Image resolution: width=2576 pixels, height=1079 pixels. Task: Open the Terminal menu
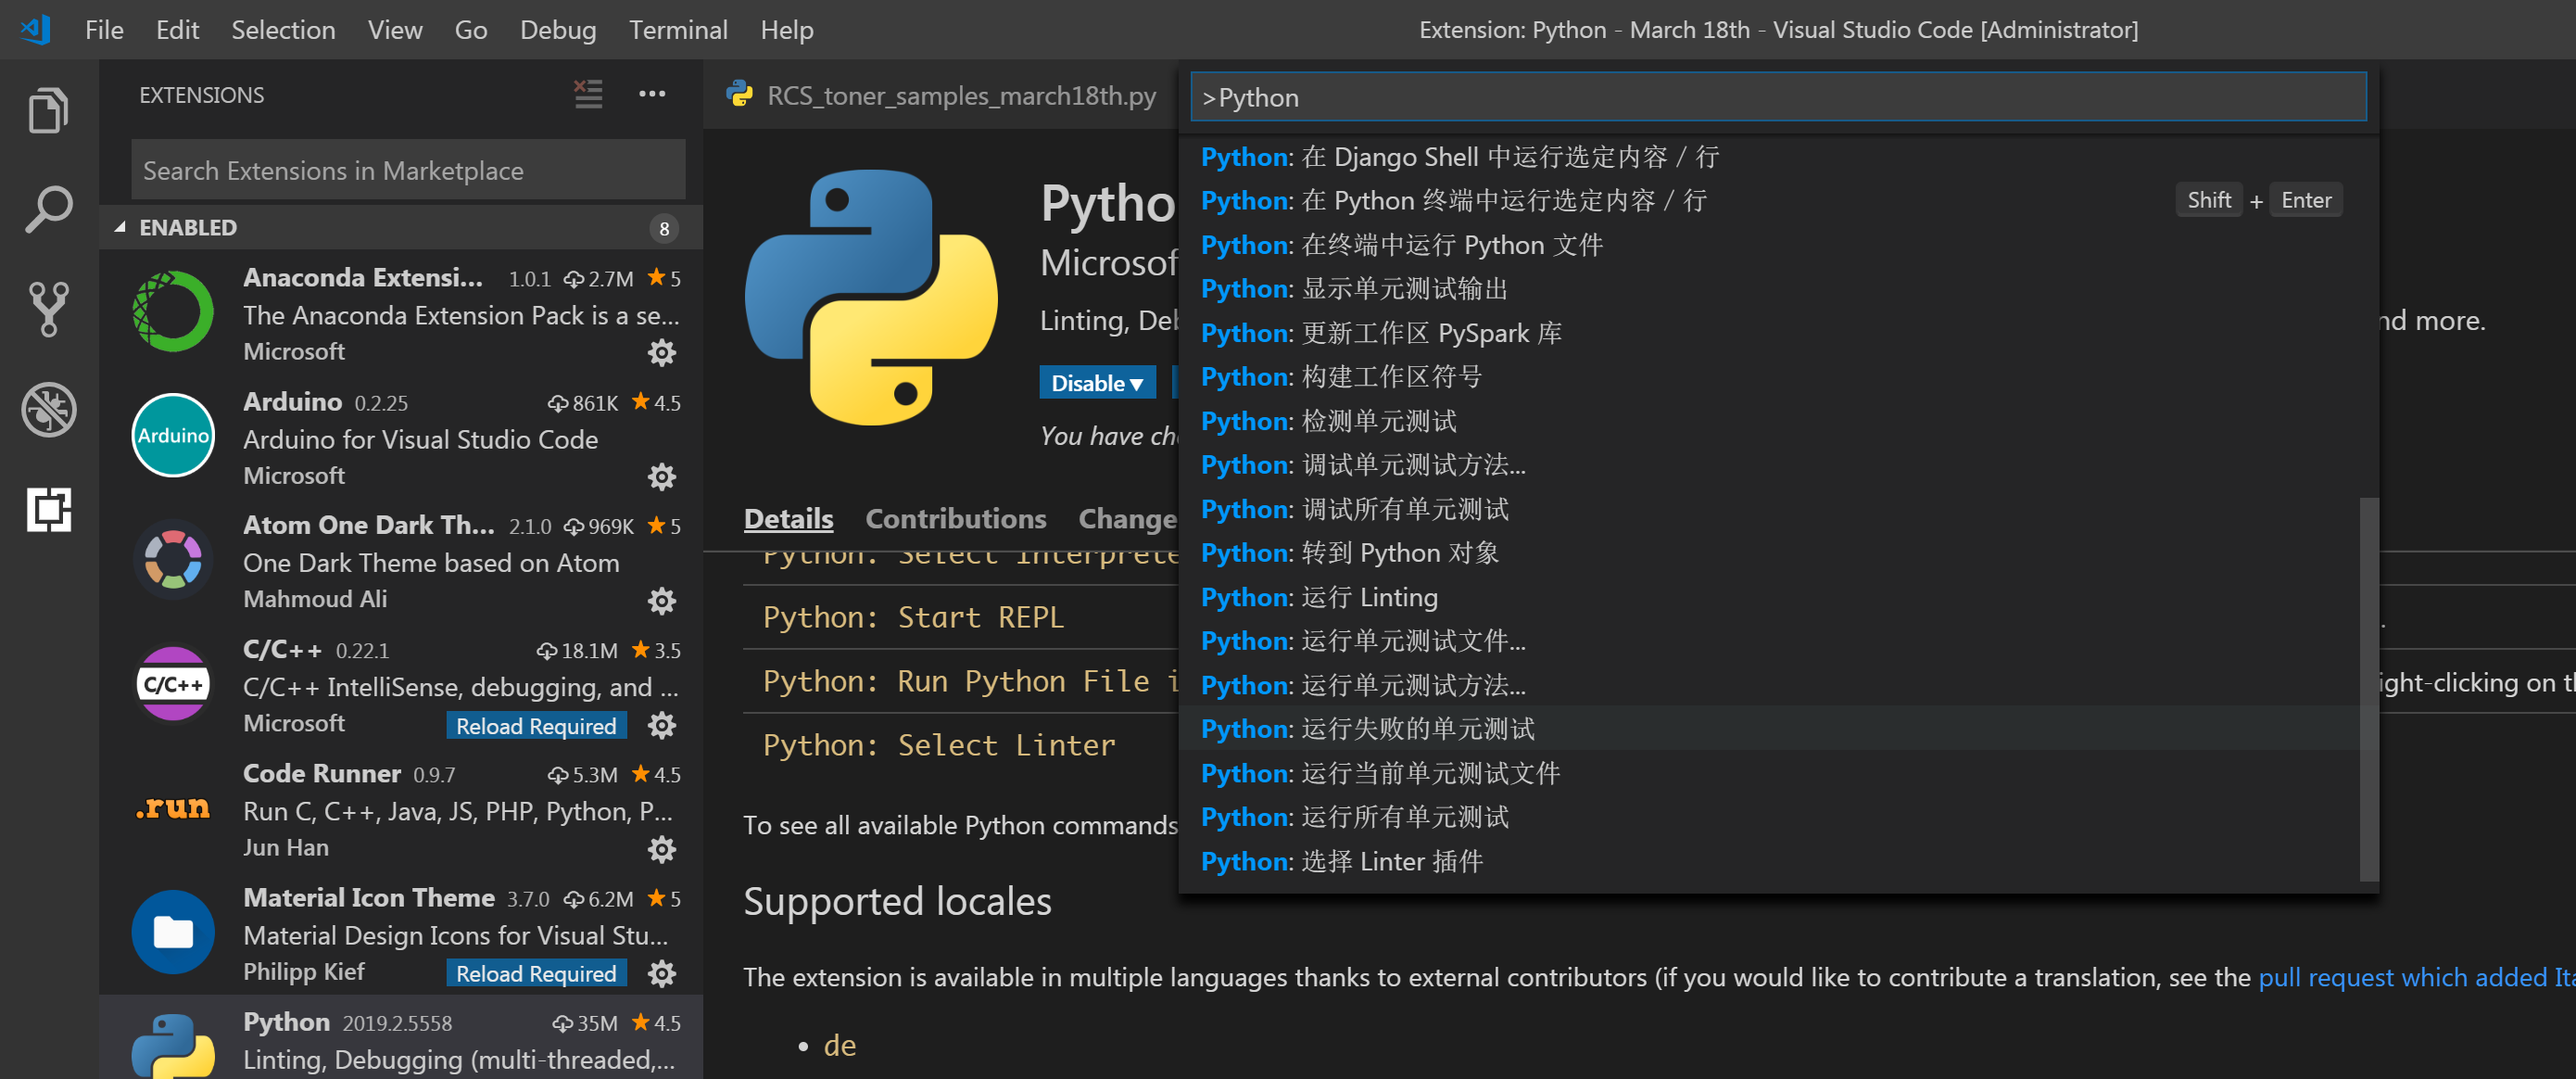[678, 29]
